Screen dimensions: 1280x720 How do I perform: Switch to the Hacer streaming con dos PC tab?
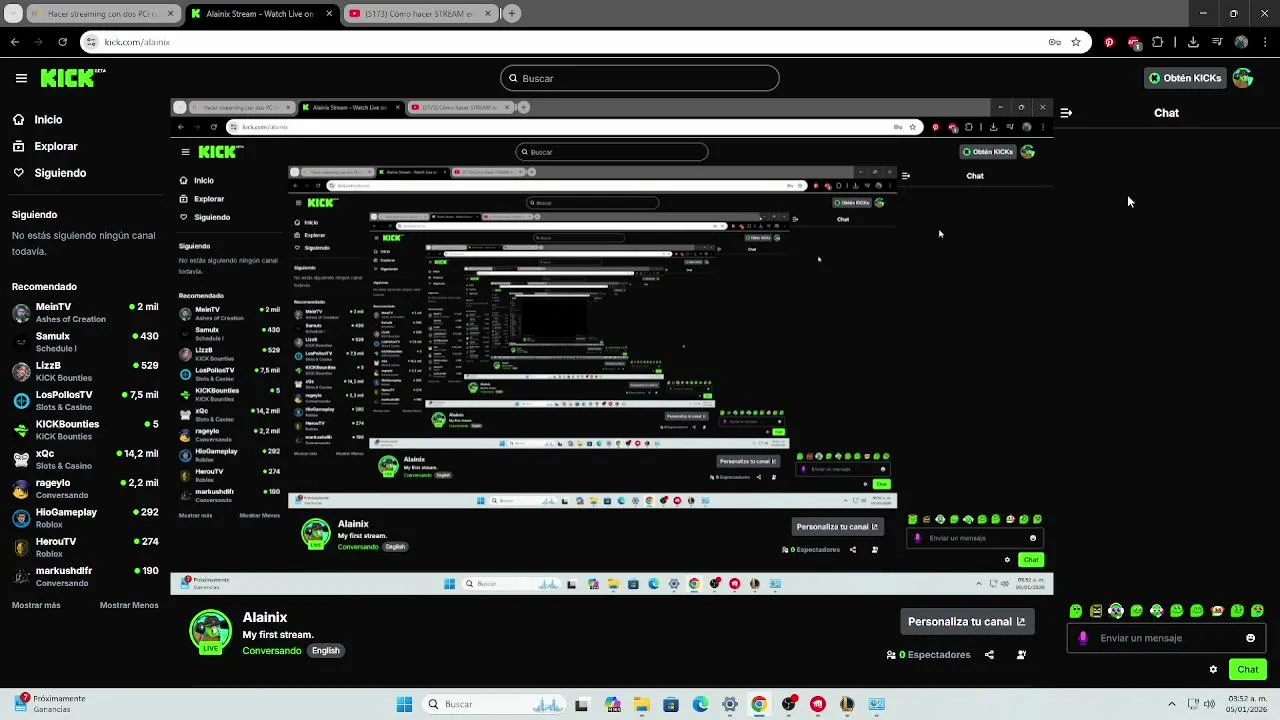click(102, 14)
